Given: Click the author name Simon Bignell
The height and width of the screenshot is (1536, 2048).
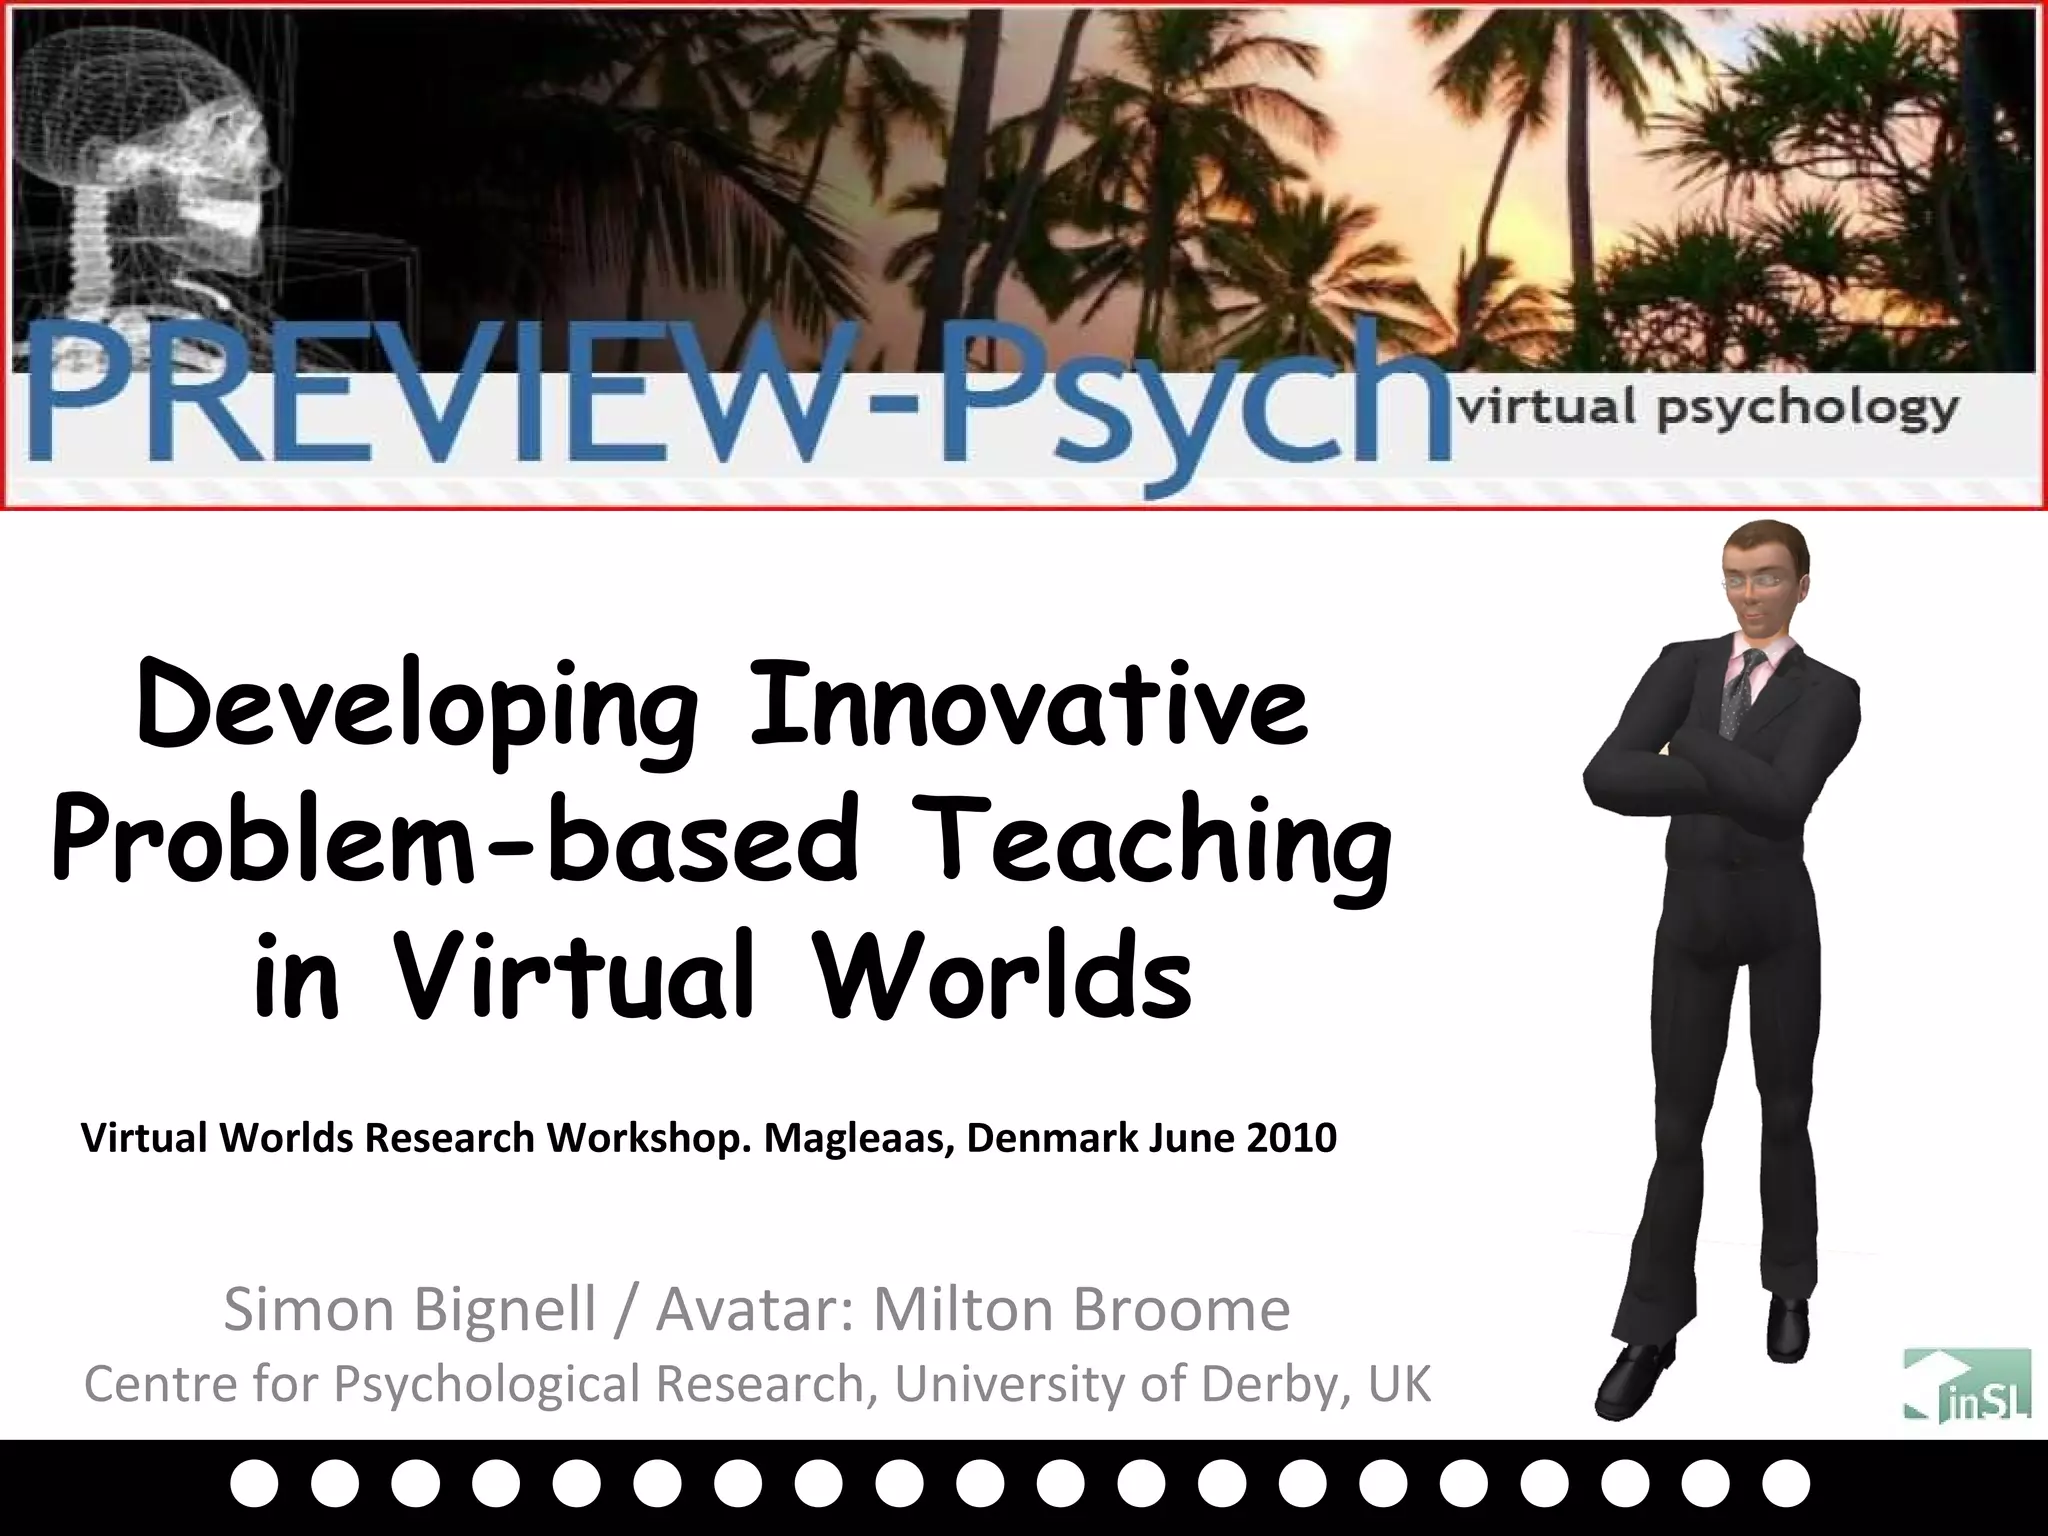Looking at the screenshot, I should click(x=410, y=1310).
